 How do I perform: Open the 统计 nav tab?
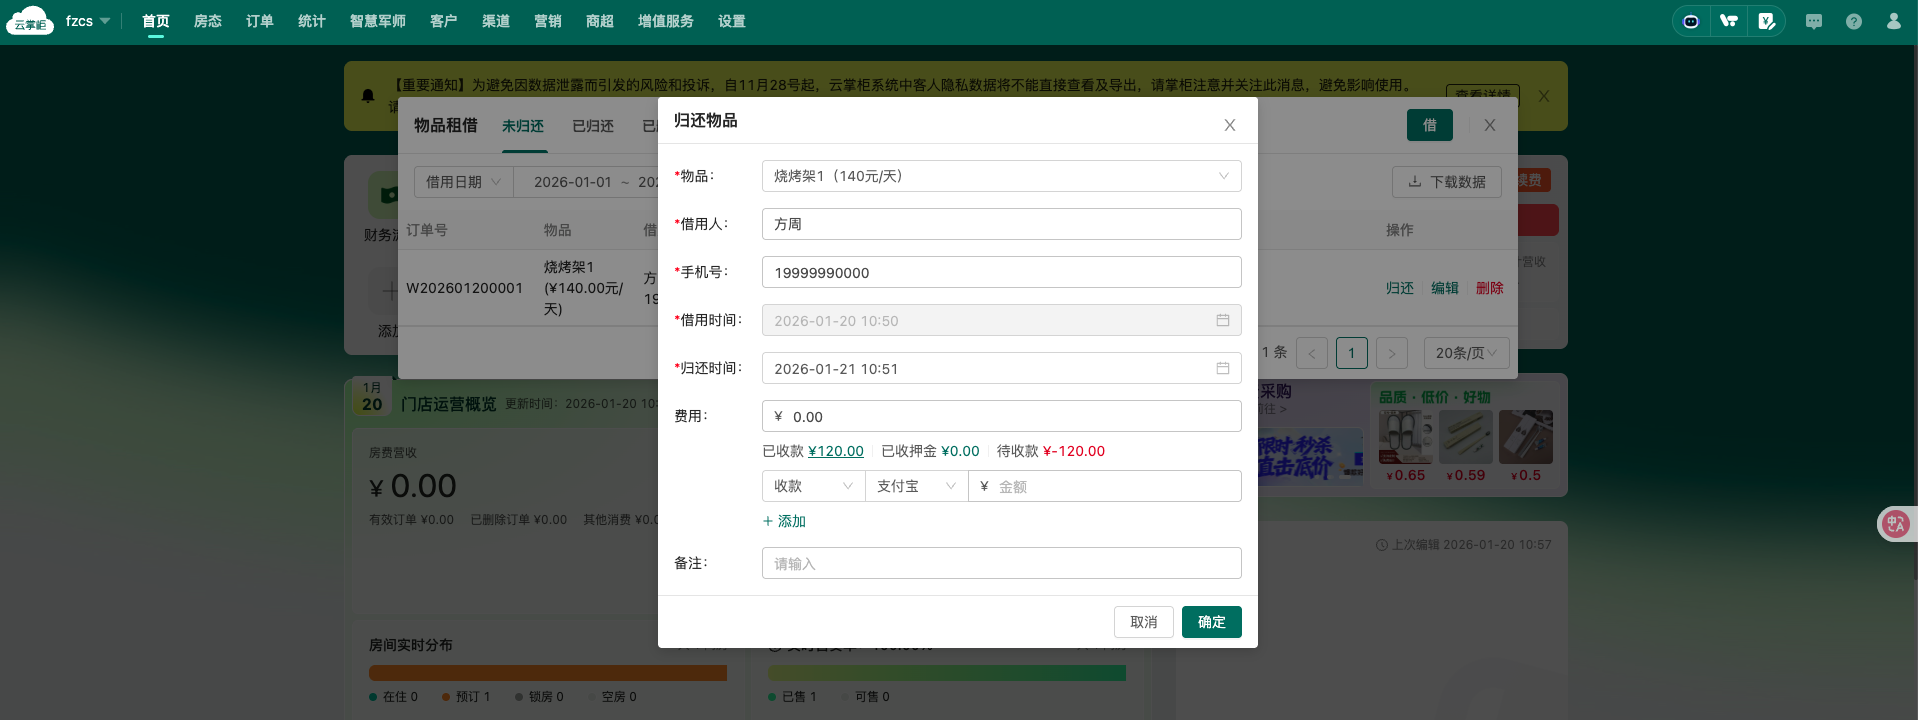tap(312, 21)
